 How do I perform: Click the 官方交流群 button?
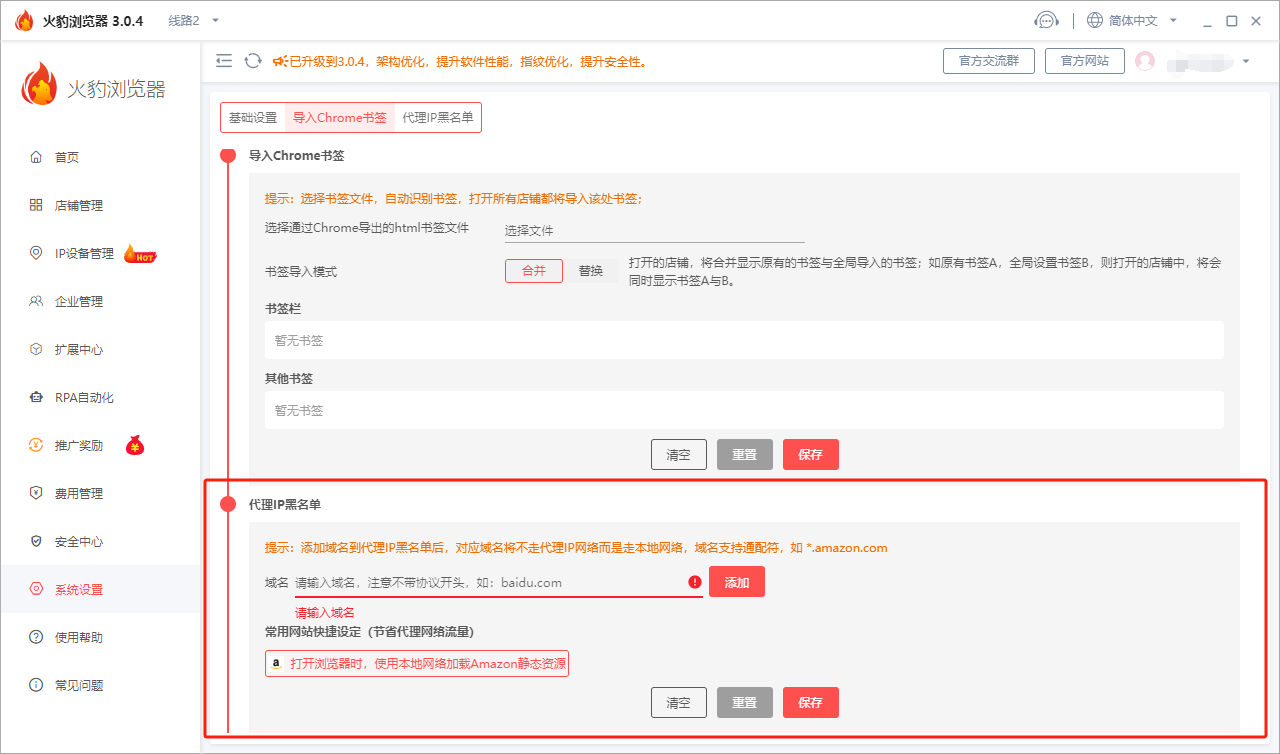coord(989,61)
